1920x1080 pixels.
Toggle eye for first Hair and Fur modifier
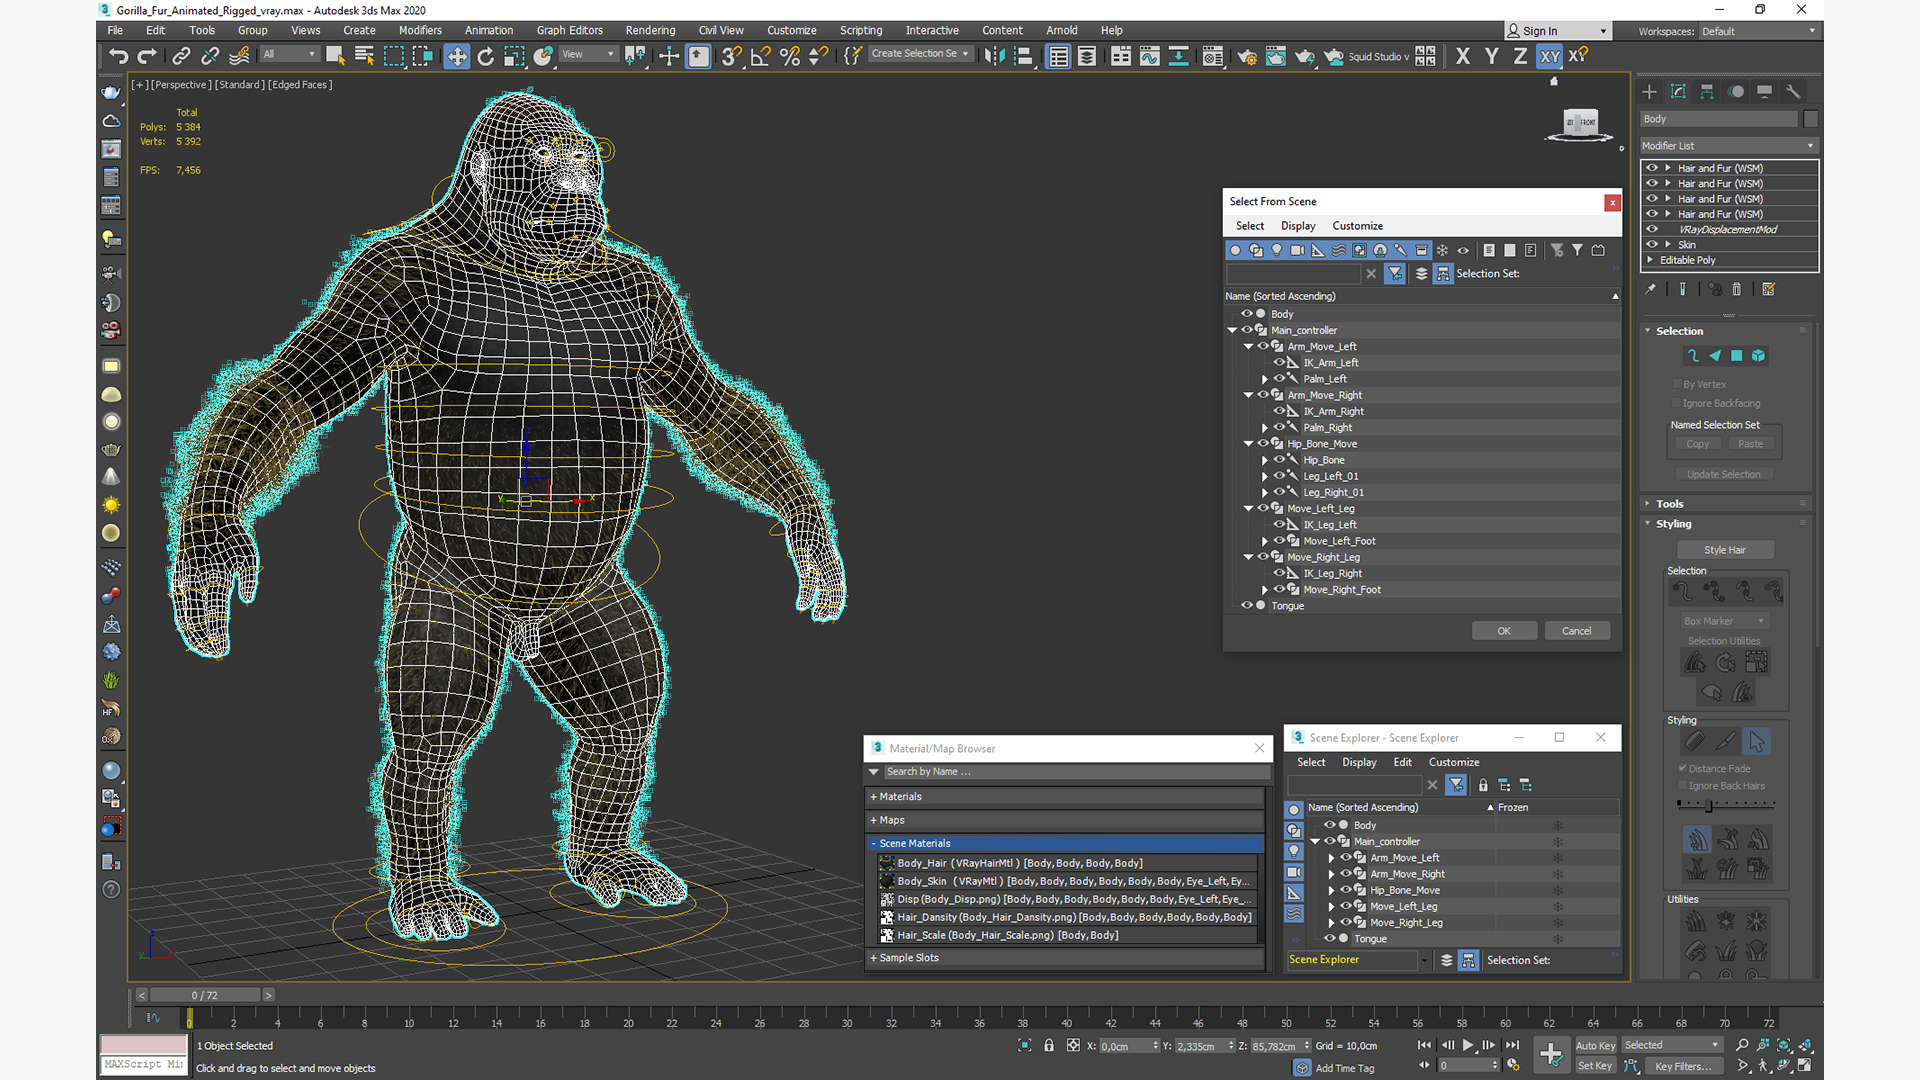1652,168
